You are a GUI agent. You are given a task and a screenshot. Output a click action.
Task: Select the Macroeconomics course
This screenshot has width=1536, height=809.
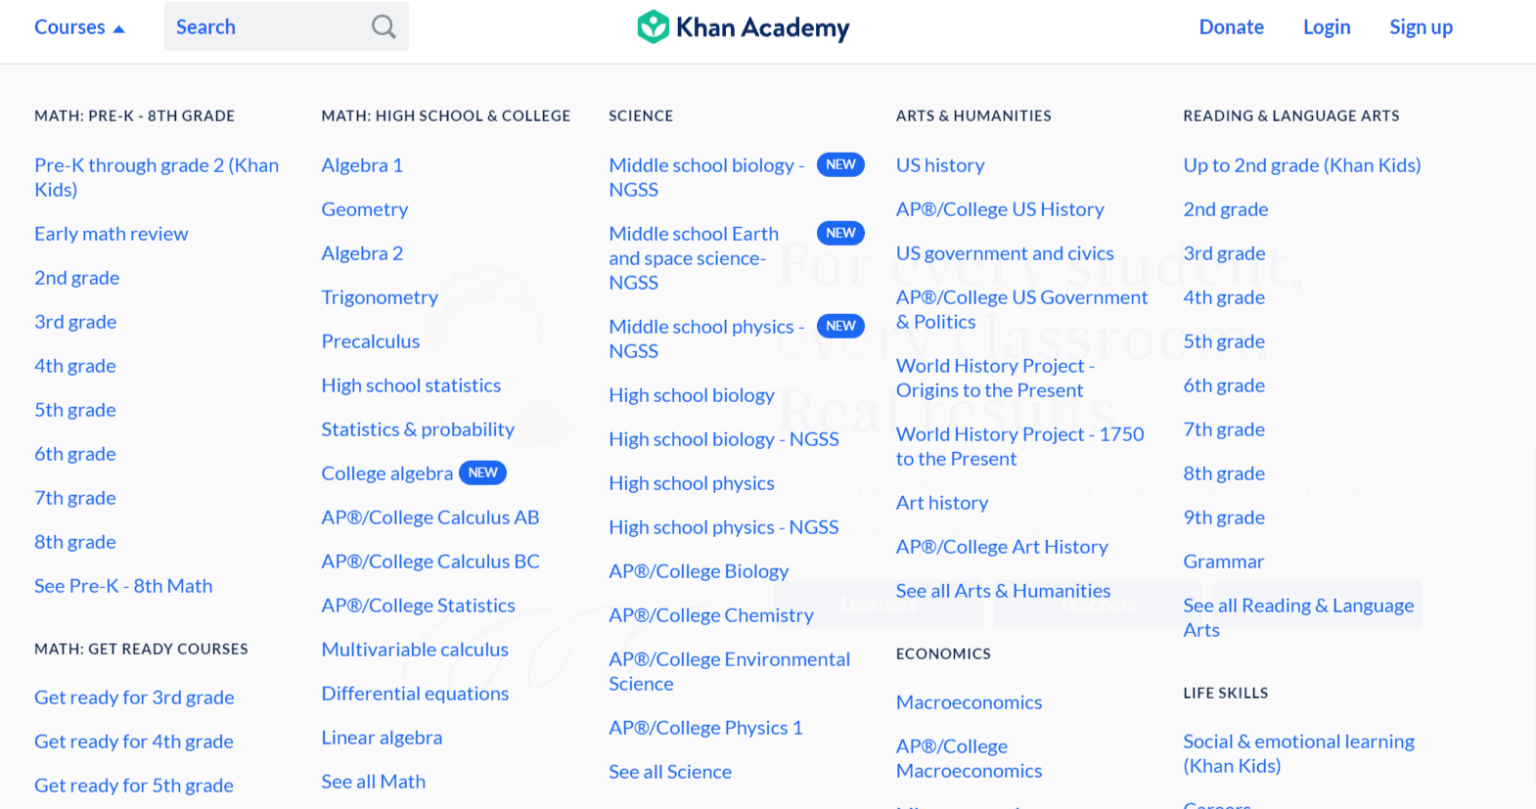[968, 702]
